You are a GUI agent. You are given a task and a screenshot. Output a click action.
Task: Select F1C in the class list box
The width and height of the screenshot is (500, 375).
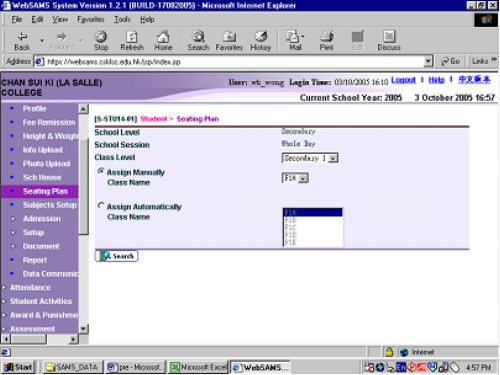point(312,228)
